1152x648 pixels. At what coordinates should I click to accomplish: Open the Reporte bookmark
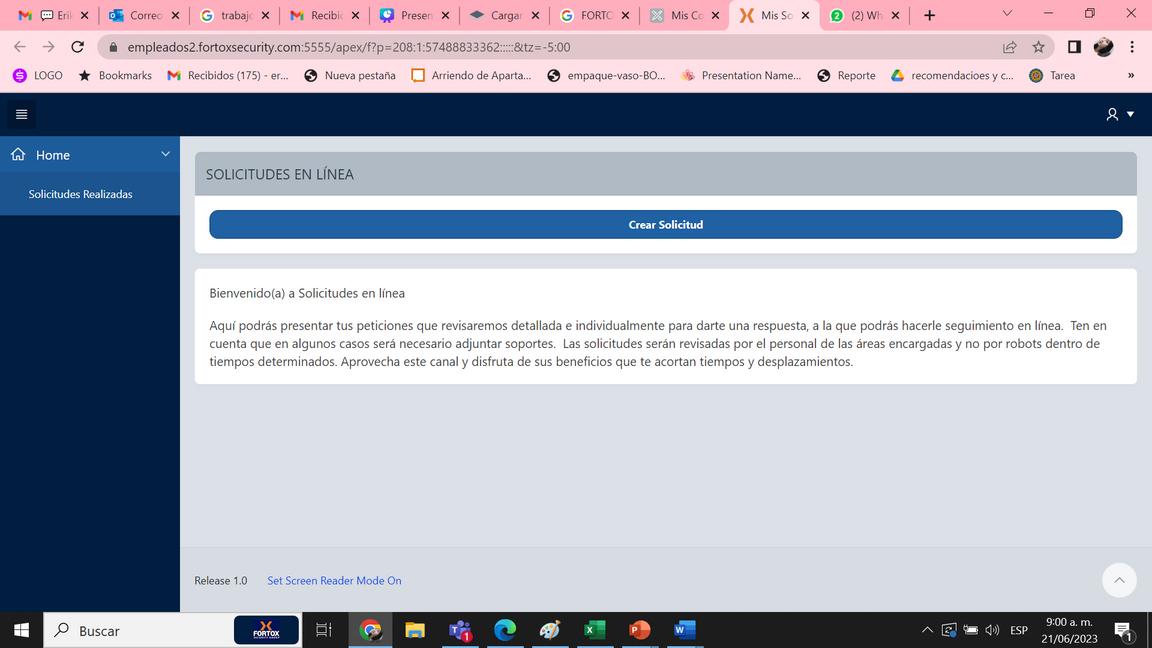[846, 75]
